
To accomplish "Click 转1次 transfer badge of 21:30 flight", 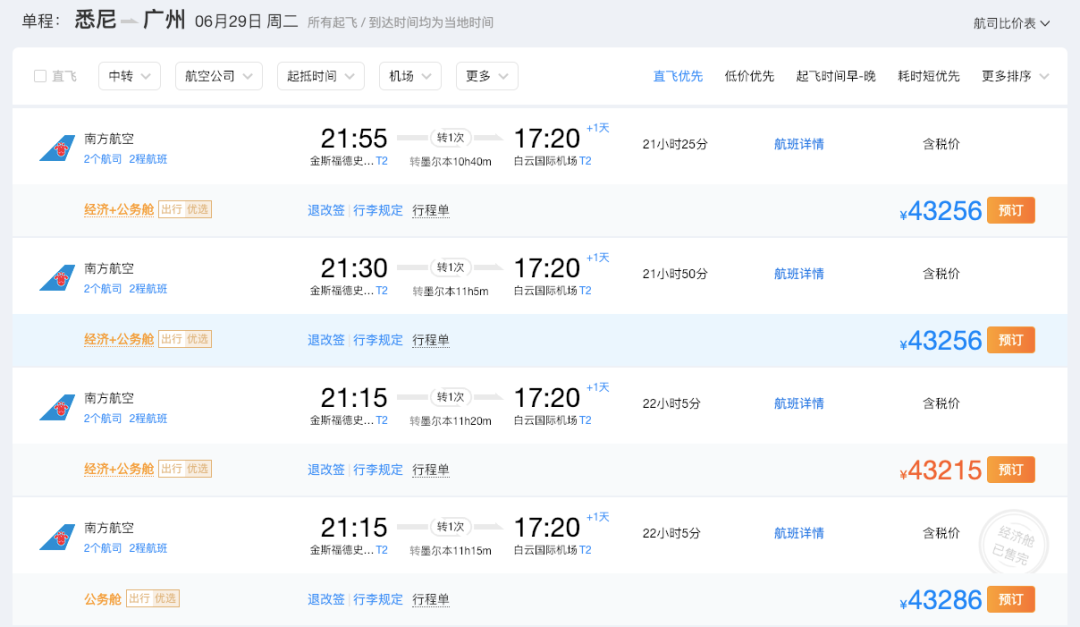I will pyautogui.click(x=450, y=267).
